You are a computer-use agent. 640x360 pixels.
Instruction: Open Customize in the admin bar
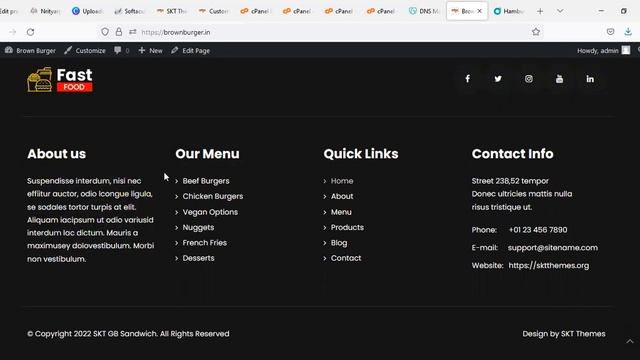click(85, 50)
